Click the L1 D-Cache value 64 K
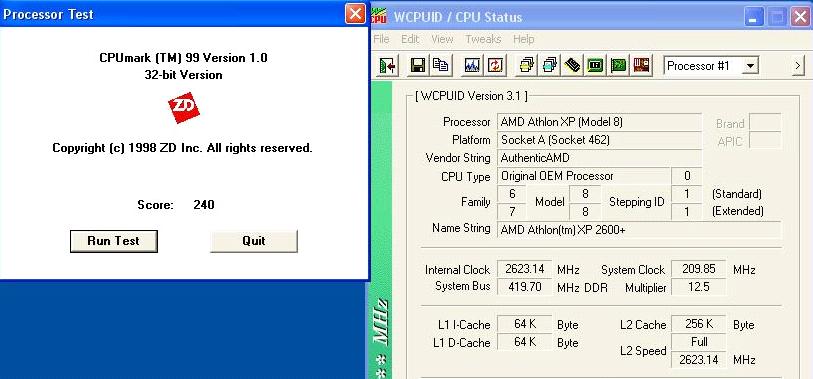The height and width of the screenshot is (379, 813). pyautogui.click(x=525, y=342)
